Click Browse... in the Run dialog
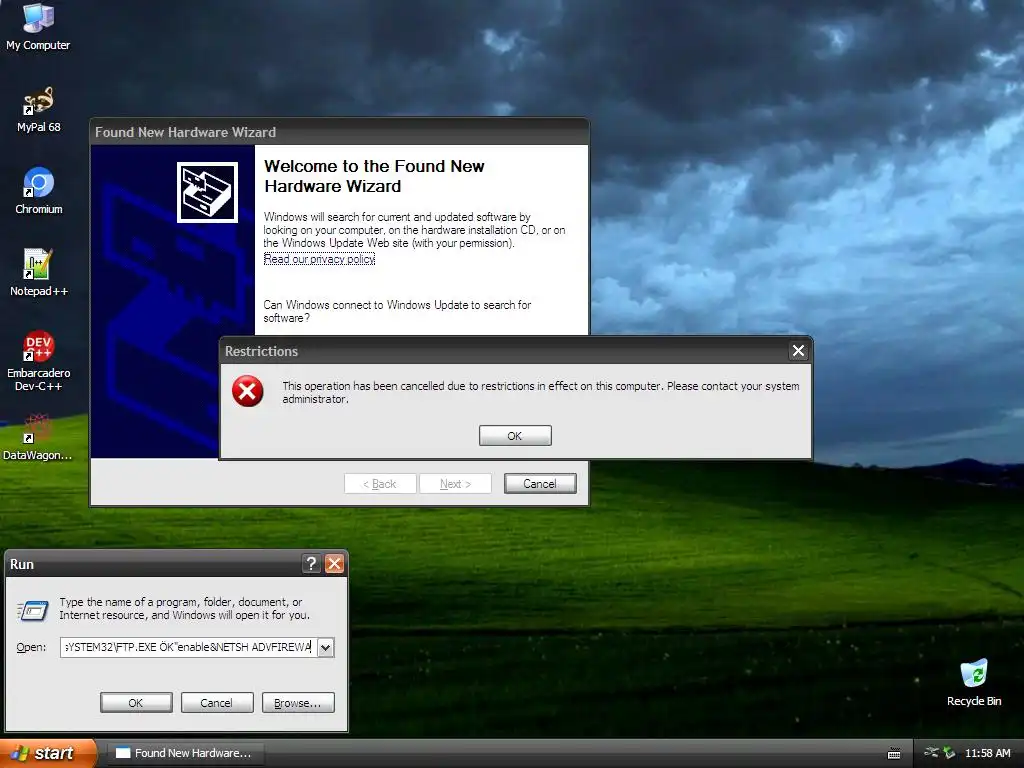1024x768 pixels. (298, 703)
